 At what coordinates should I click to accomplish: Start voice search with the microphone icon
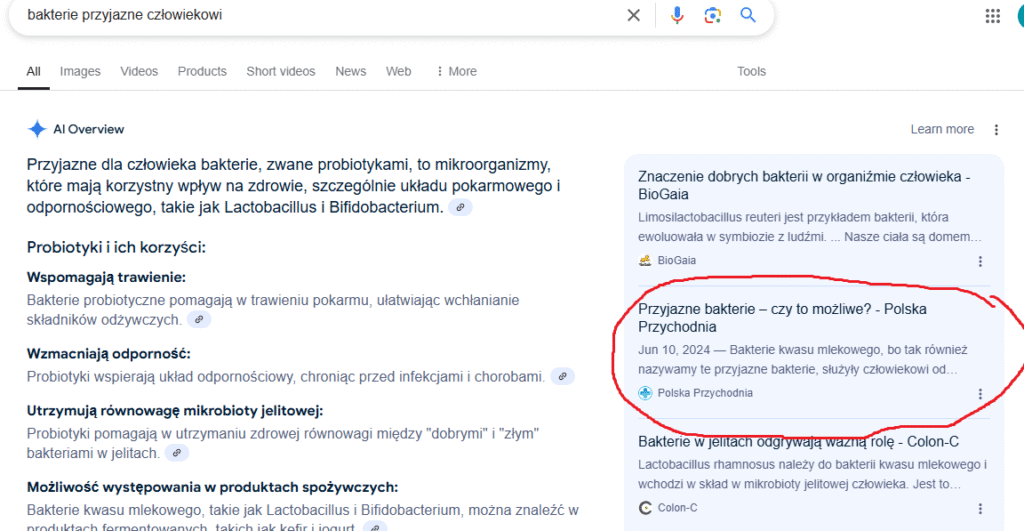point(677,15)
